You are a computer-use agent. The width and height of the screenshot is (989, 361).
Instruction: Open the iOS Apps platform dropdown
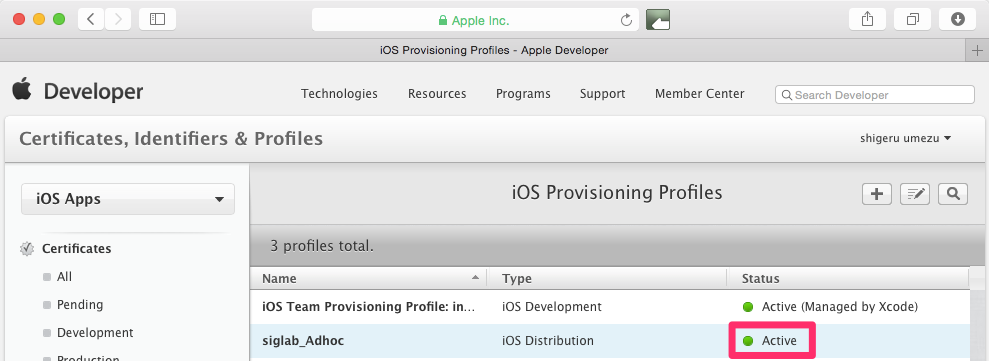click(x=128, y=199)
